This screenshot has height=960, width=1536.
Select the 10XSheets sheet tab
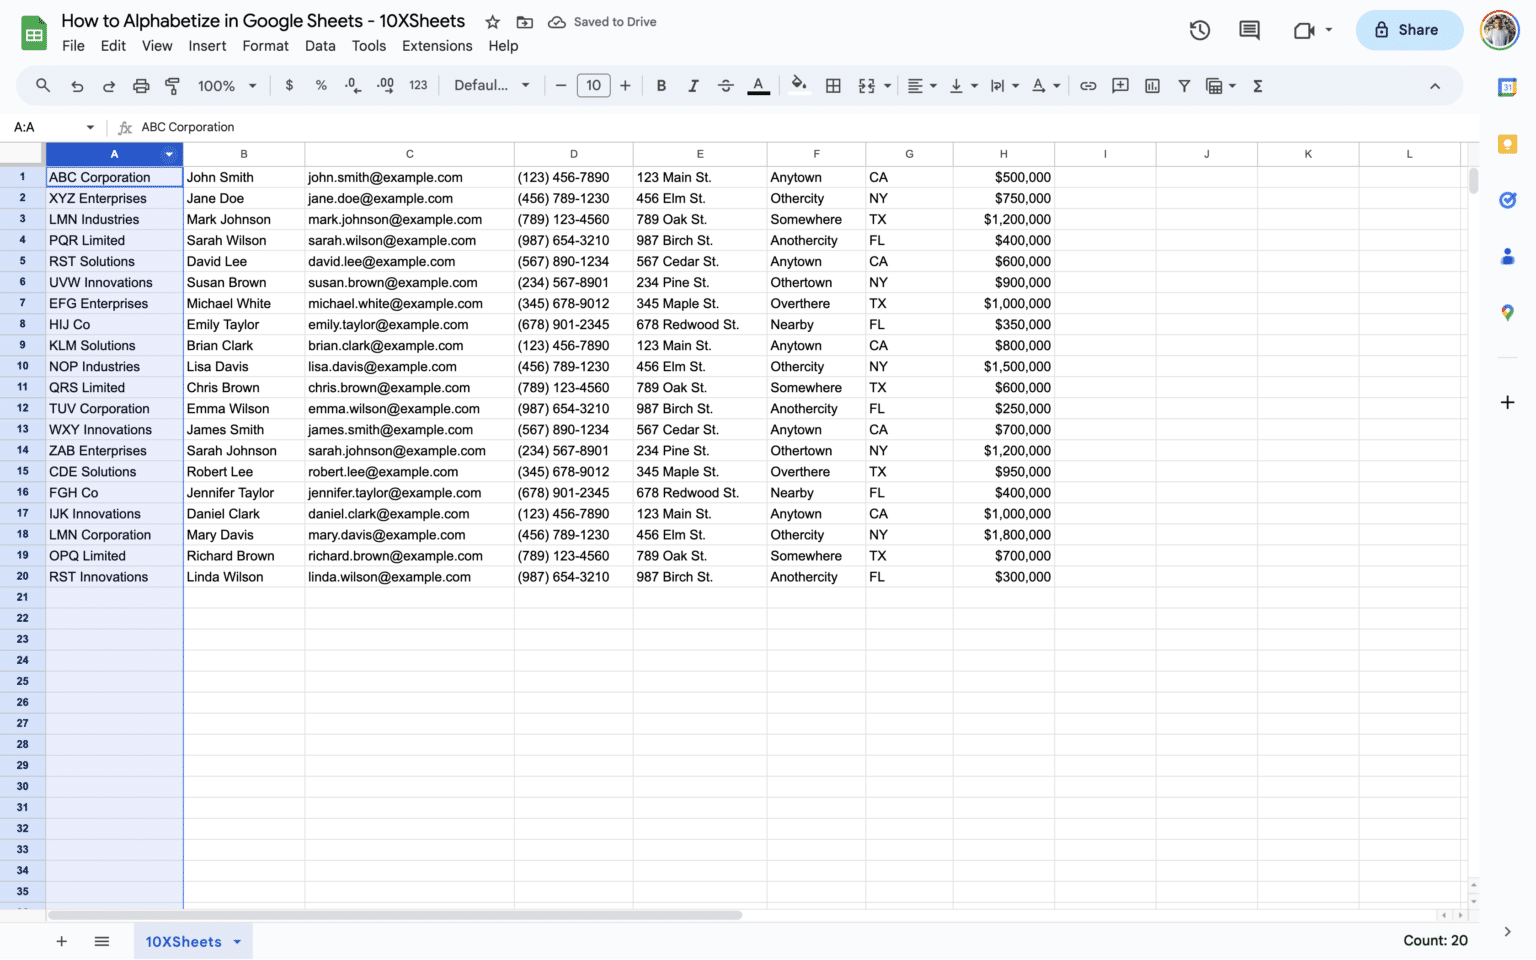click(x=184, y=941)
